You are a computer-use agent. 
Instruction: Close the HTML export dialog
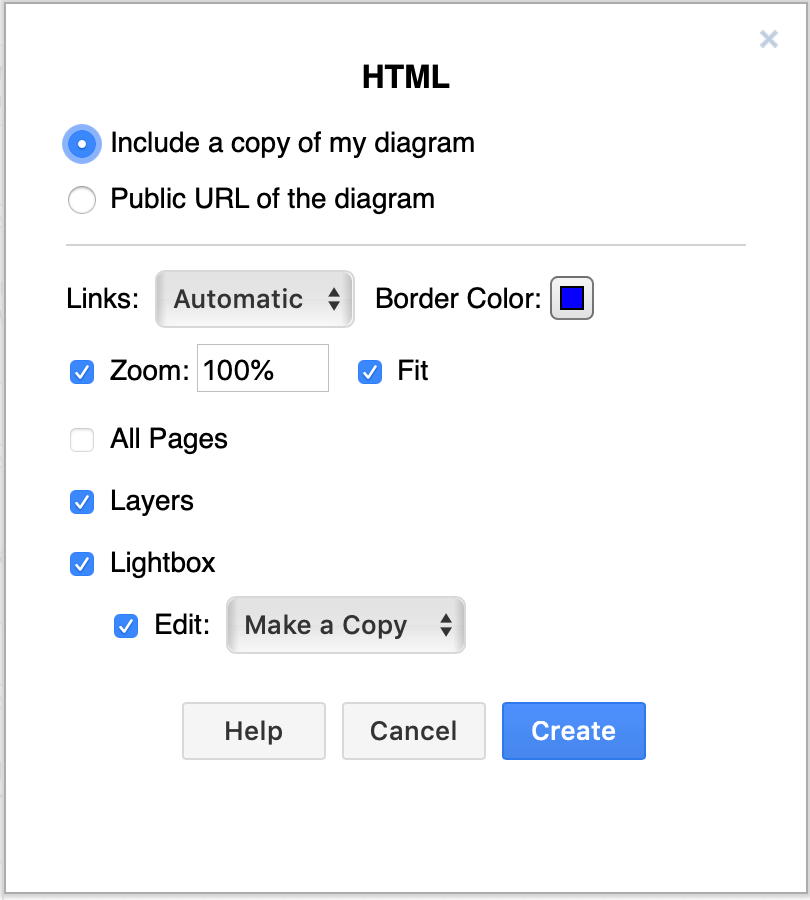point(768,39)
